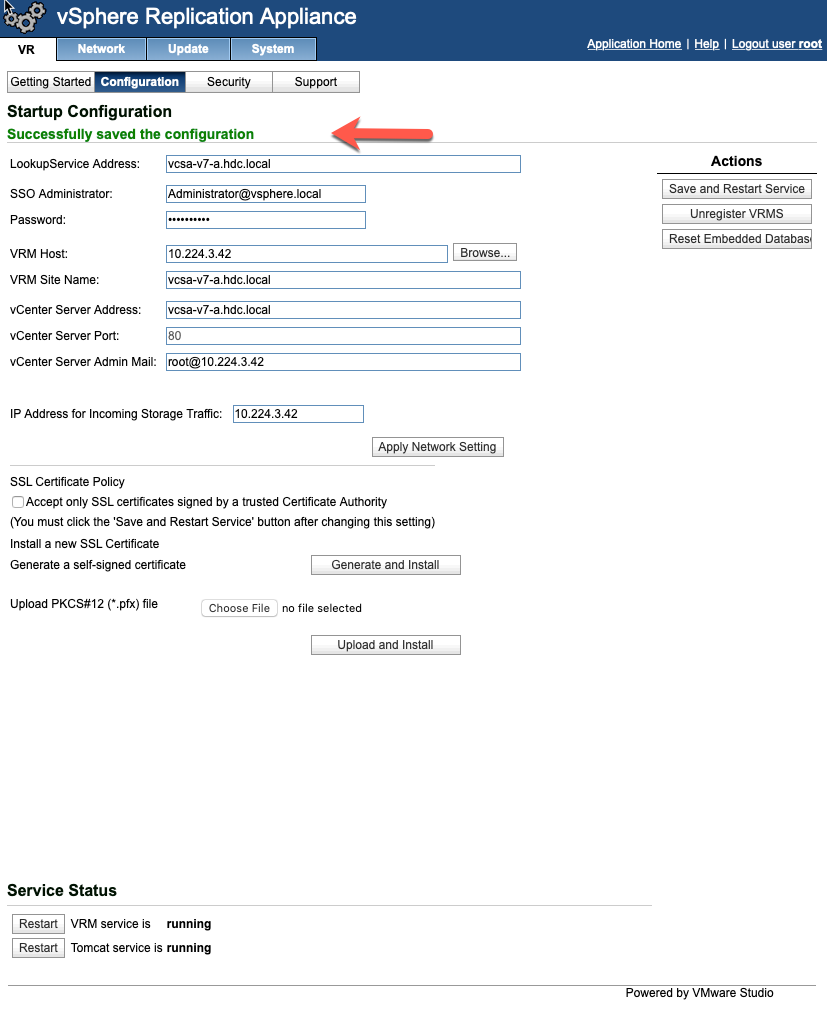This screenshot has width=827, height=1013.
Task: Go to the Getting Started sub-tab
Action: [x=51, y=82]
